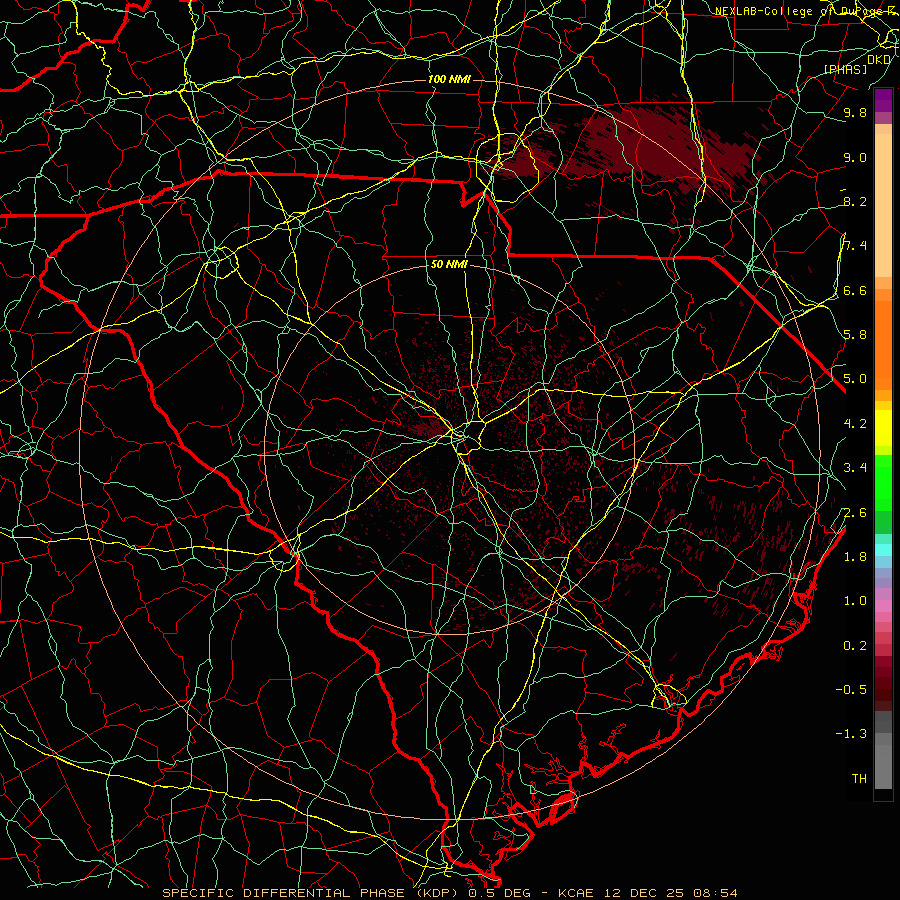Click the 9.8 value on the color scale
This screenshot has height=900, width=900.
click(x=855, y=112)
